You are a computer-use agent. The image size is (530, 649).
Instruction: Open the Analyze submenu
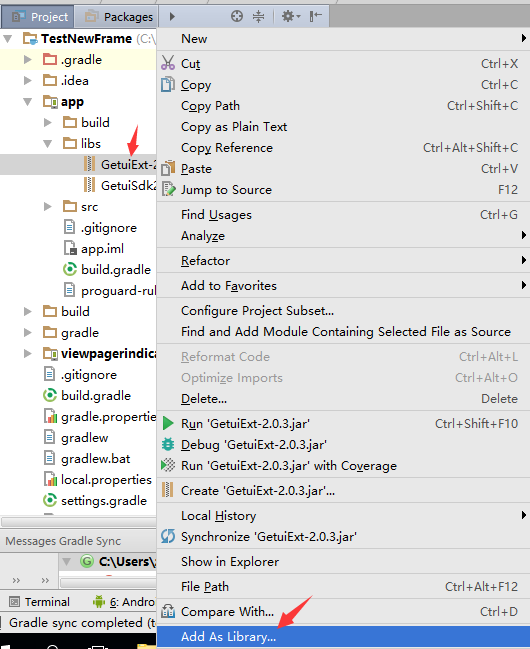click(343, 236)
